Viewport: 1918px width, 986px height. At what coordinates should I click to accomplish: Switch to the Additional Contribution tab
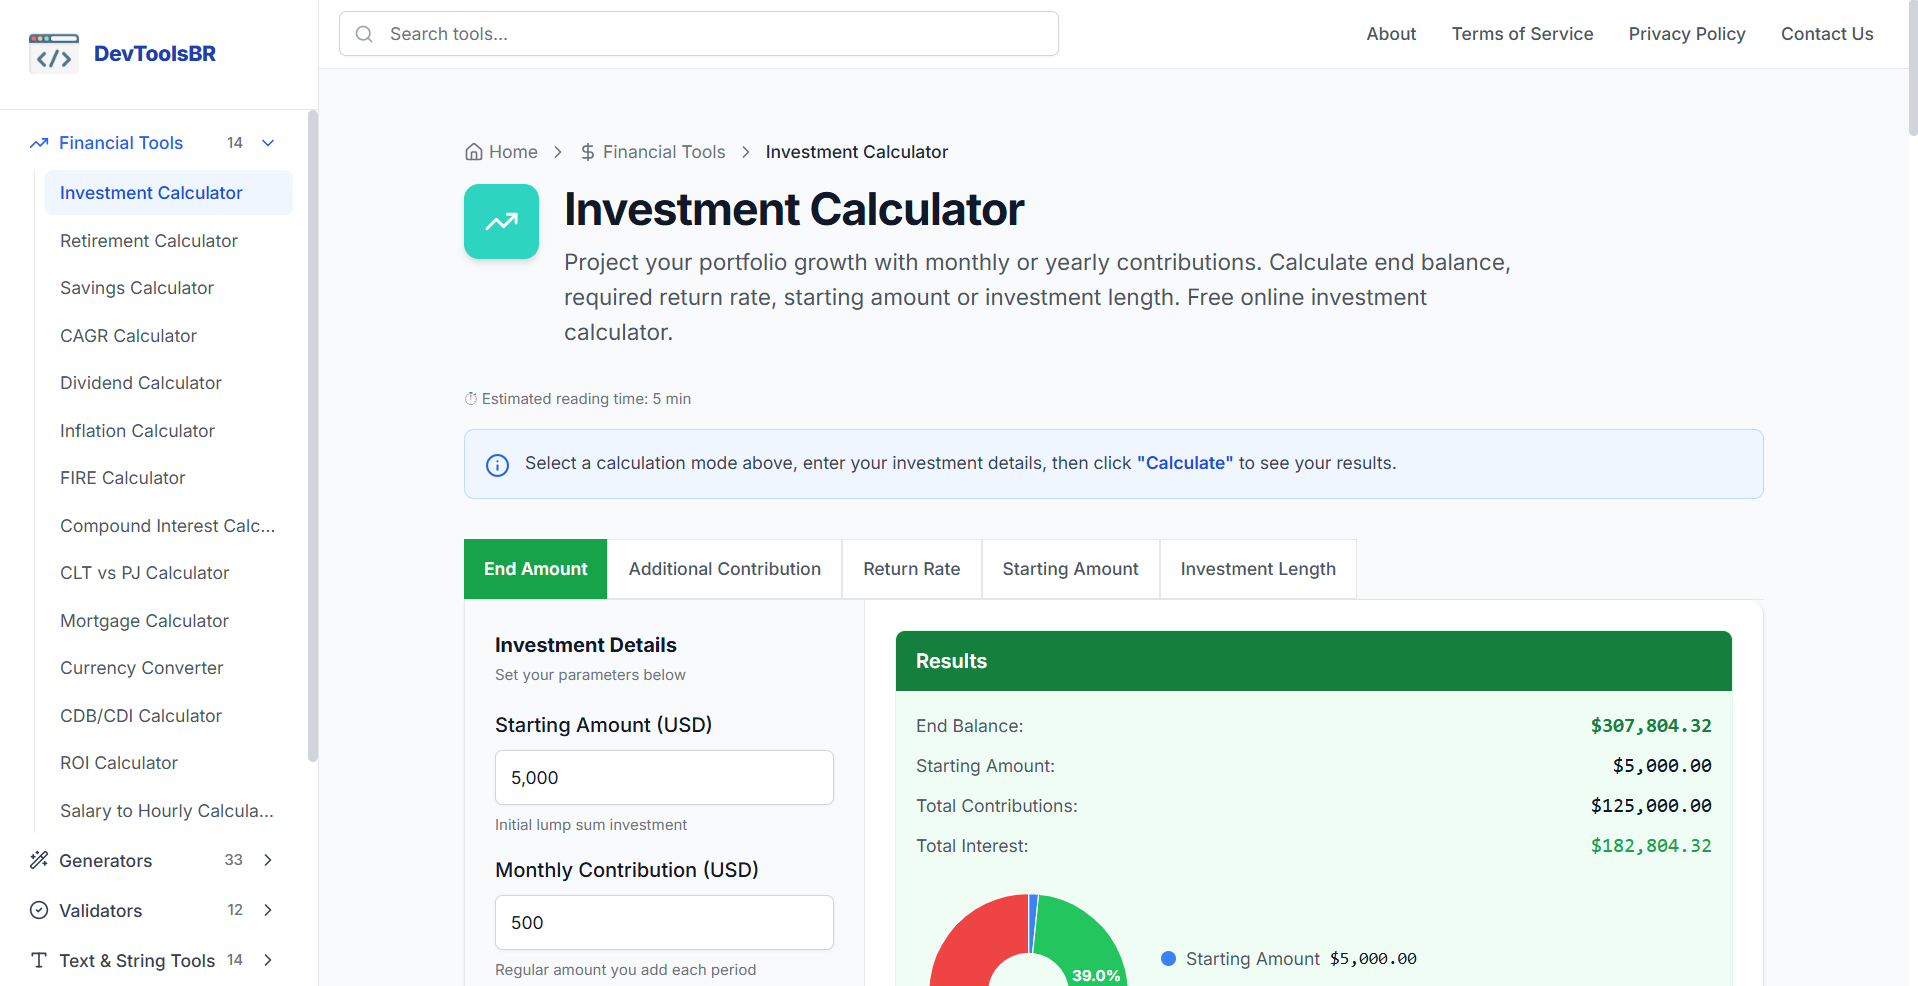pos(724,568)
